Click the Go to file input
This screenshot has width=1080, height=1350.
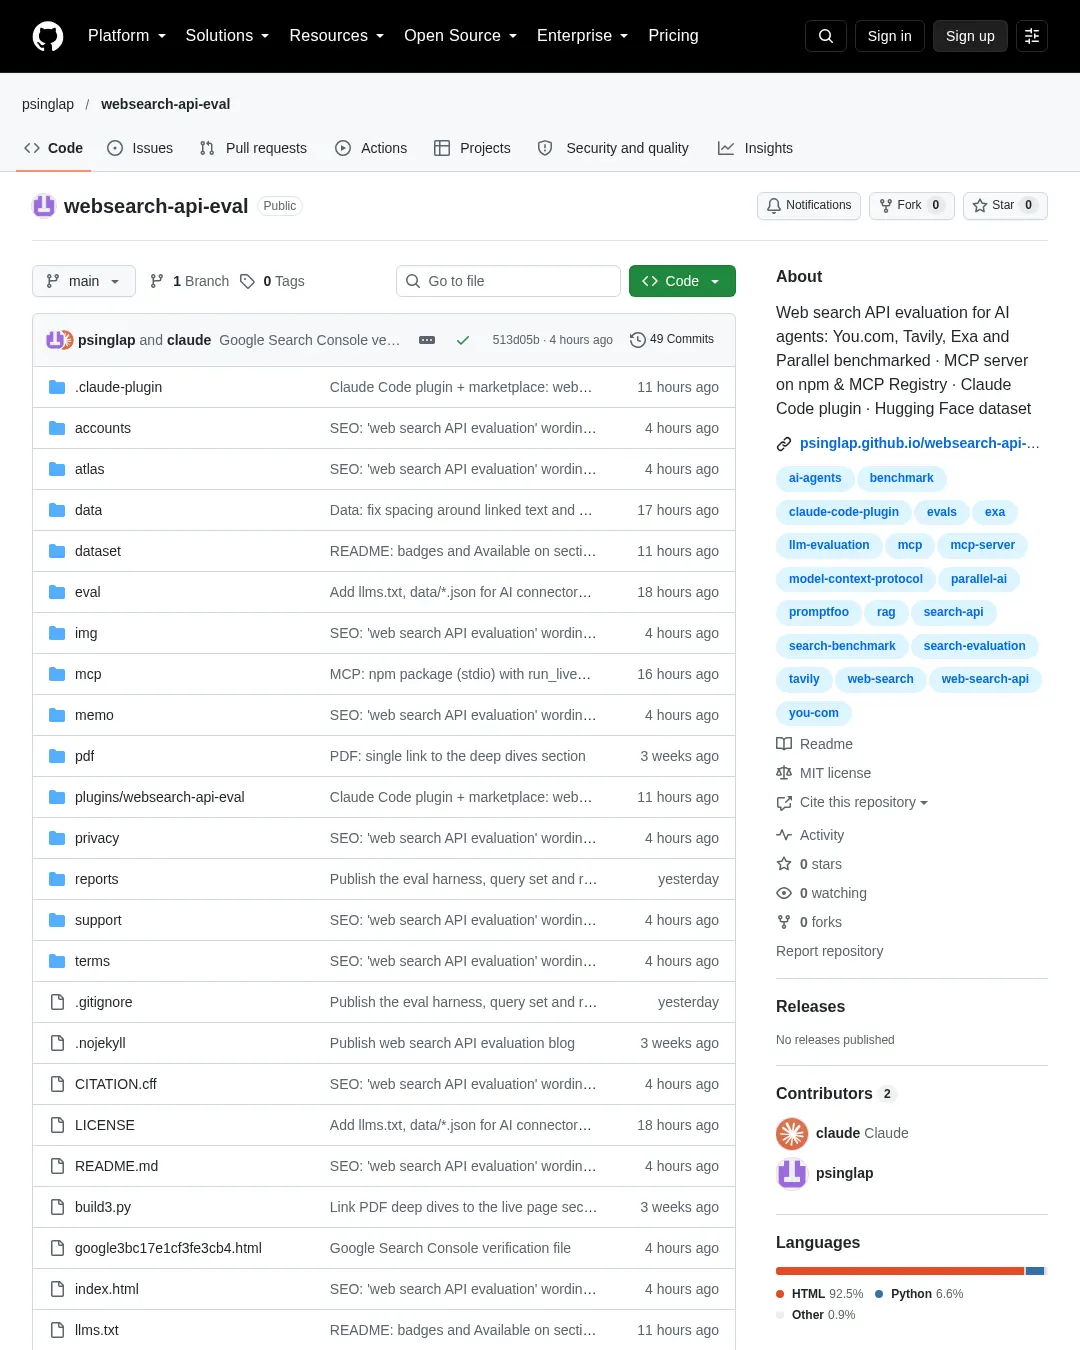point(508,281)
